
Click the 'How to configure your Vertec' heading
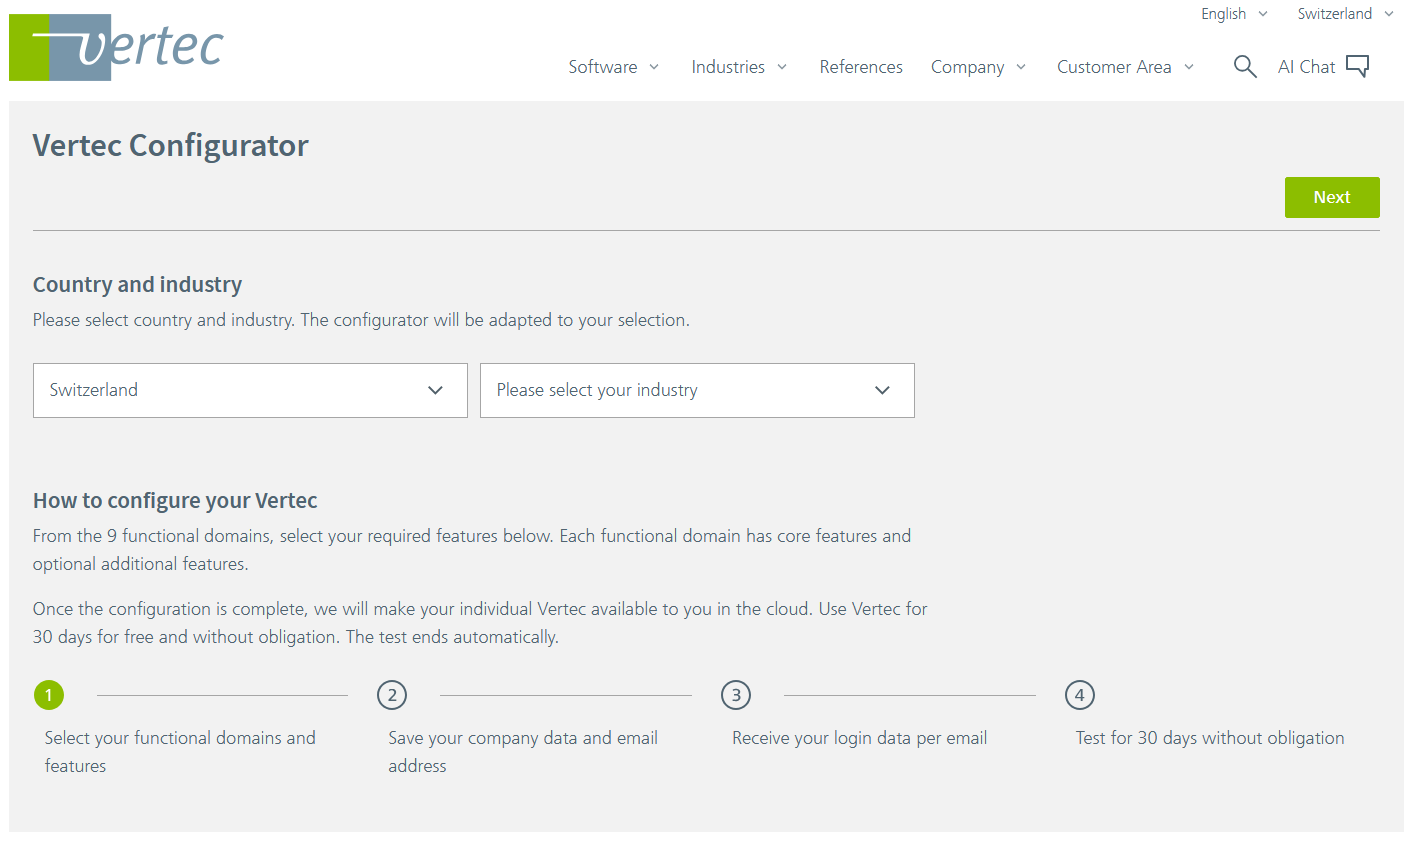pyautogui.click(x=175, y=501)
